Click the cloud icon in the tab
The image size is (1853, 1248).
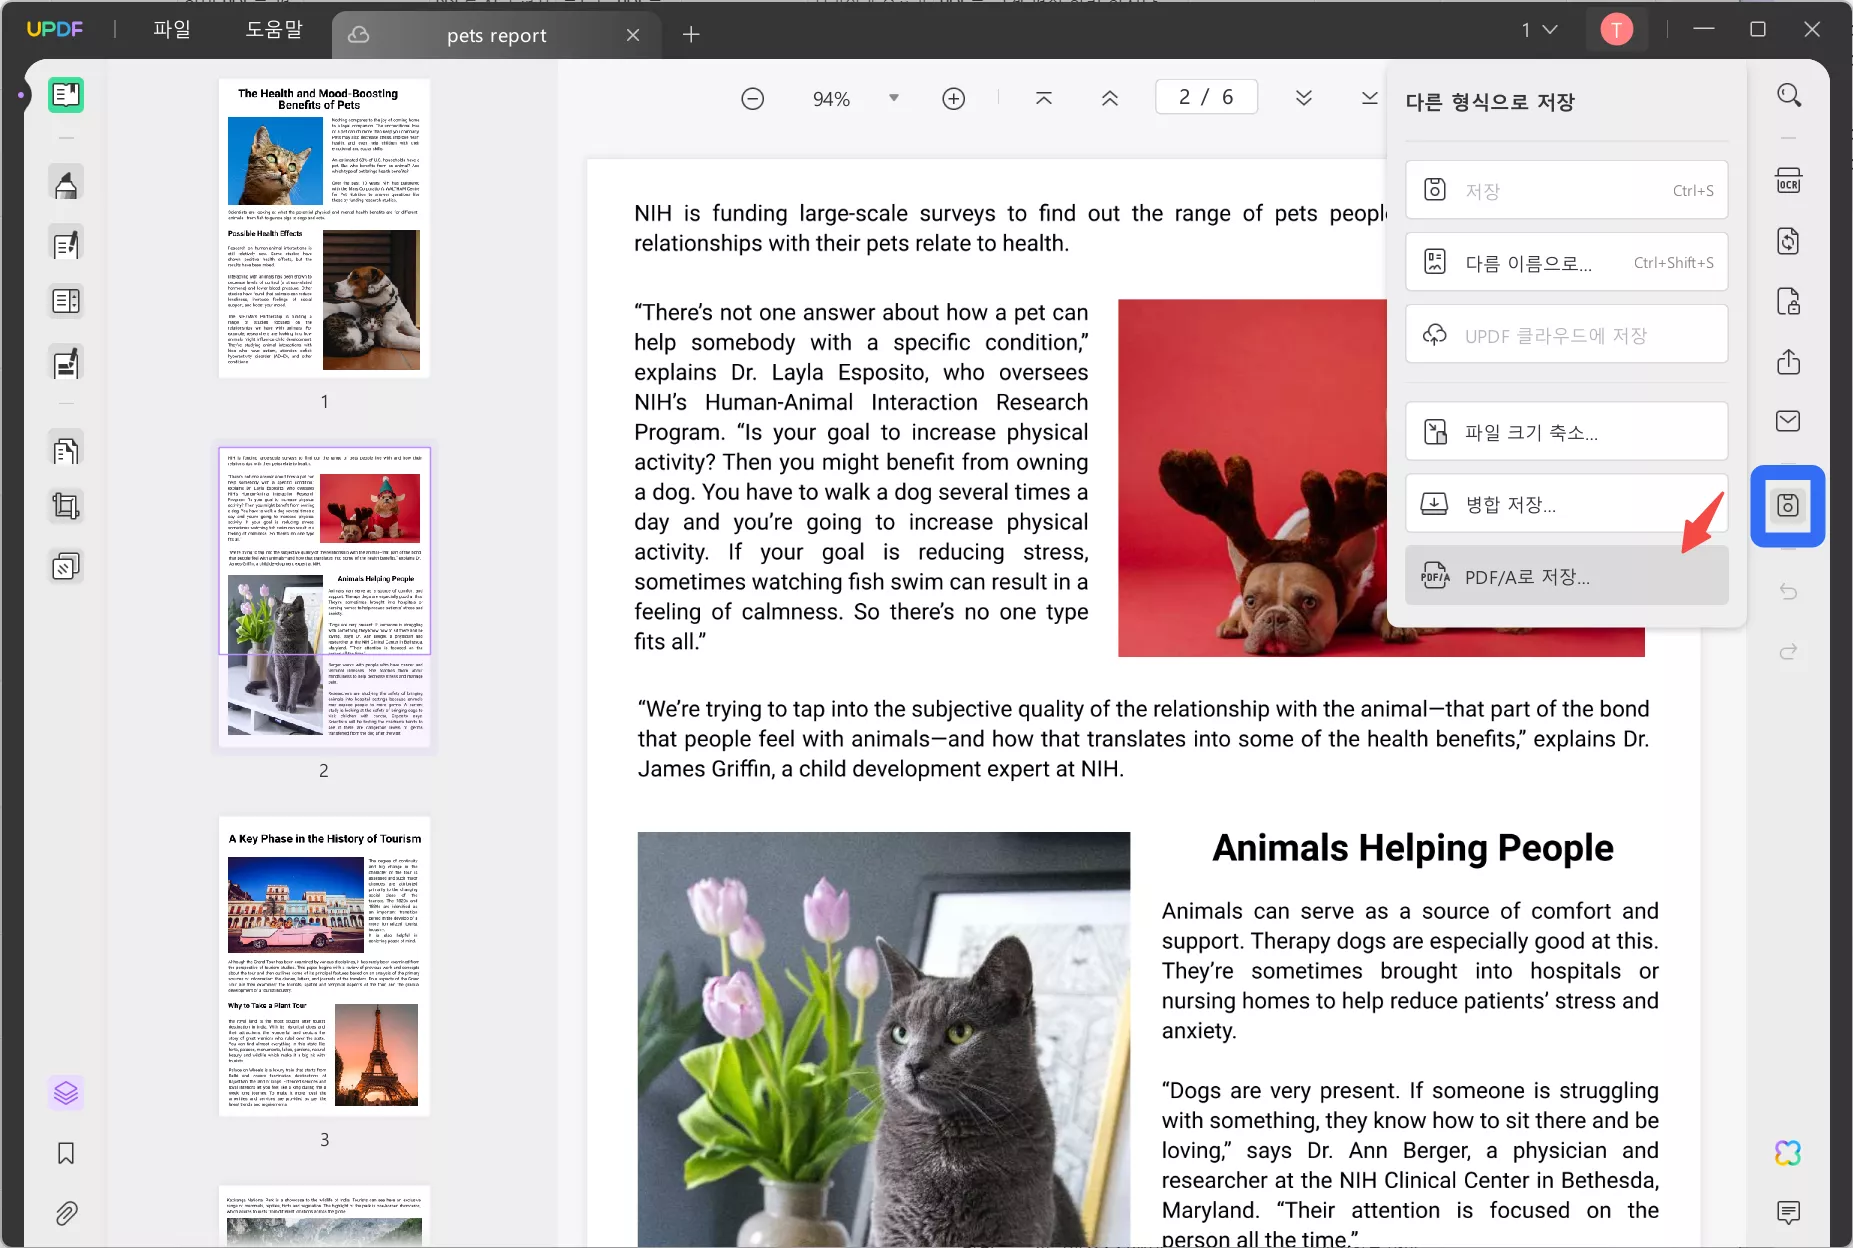358,35
